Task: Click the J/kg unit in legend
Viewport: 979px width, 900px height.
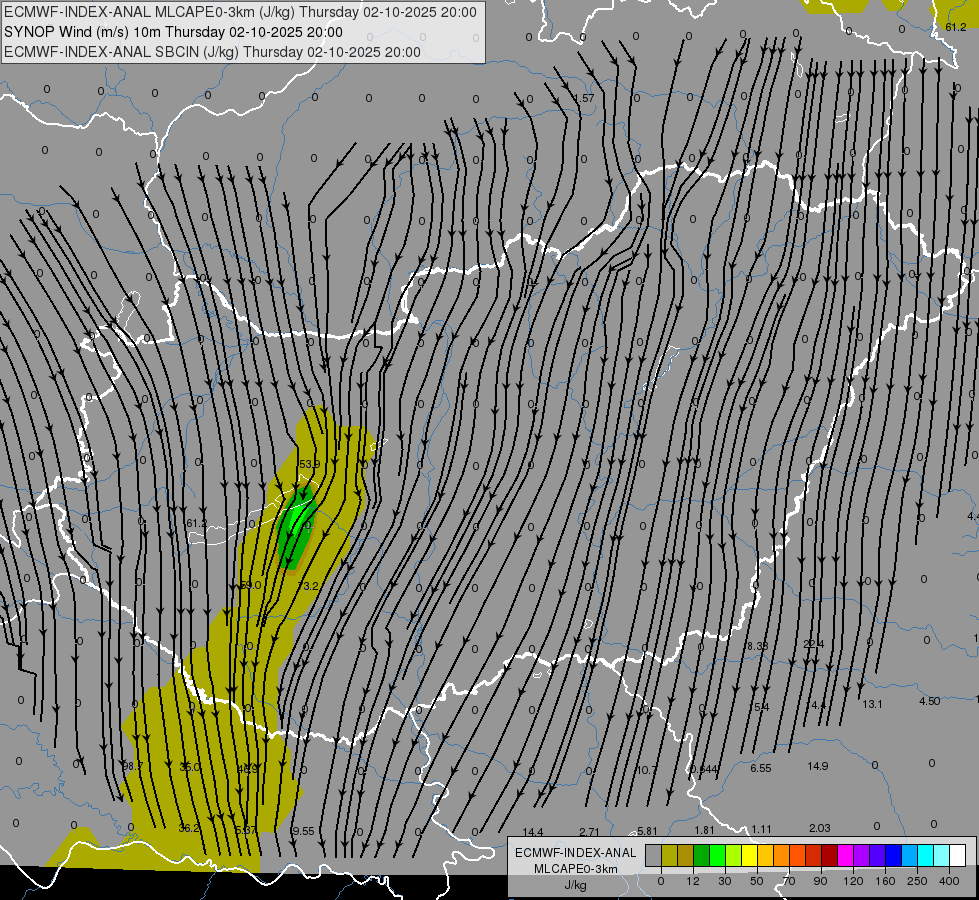Action: [576, 885]
